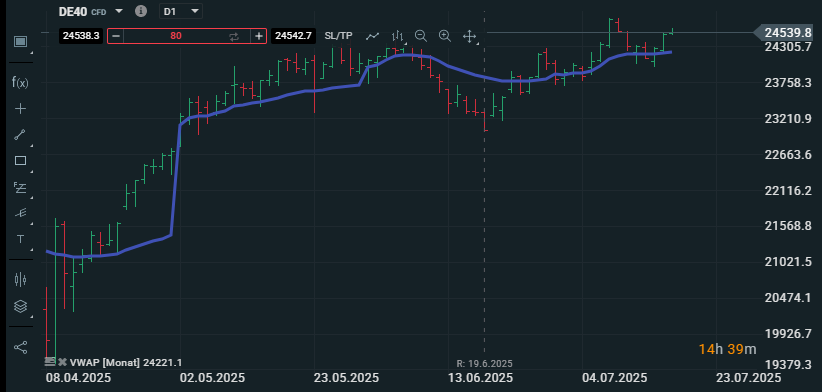
Task: Open the SL/TP settings
Action: (339, 36)
